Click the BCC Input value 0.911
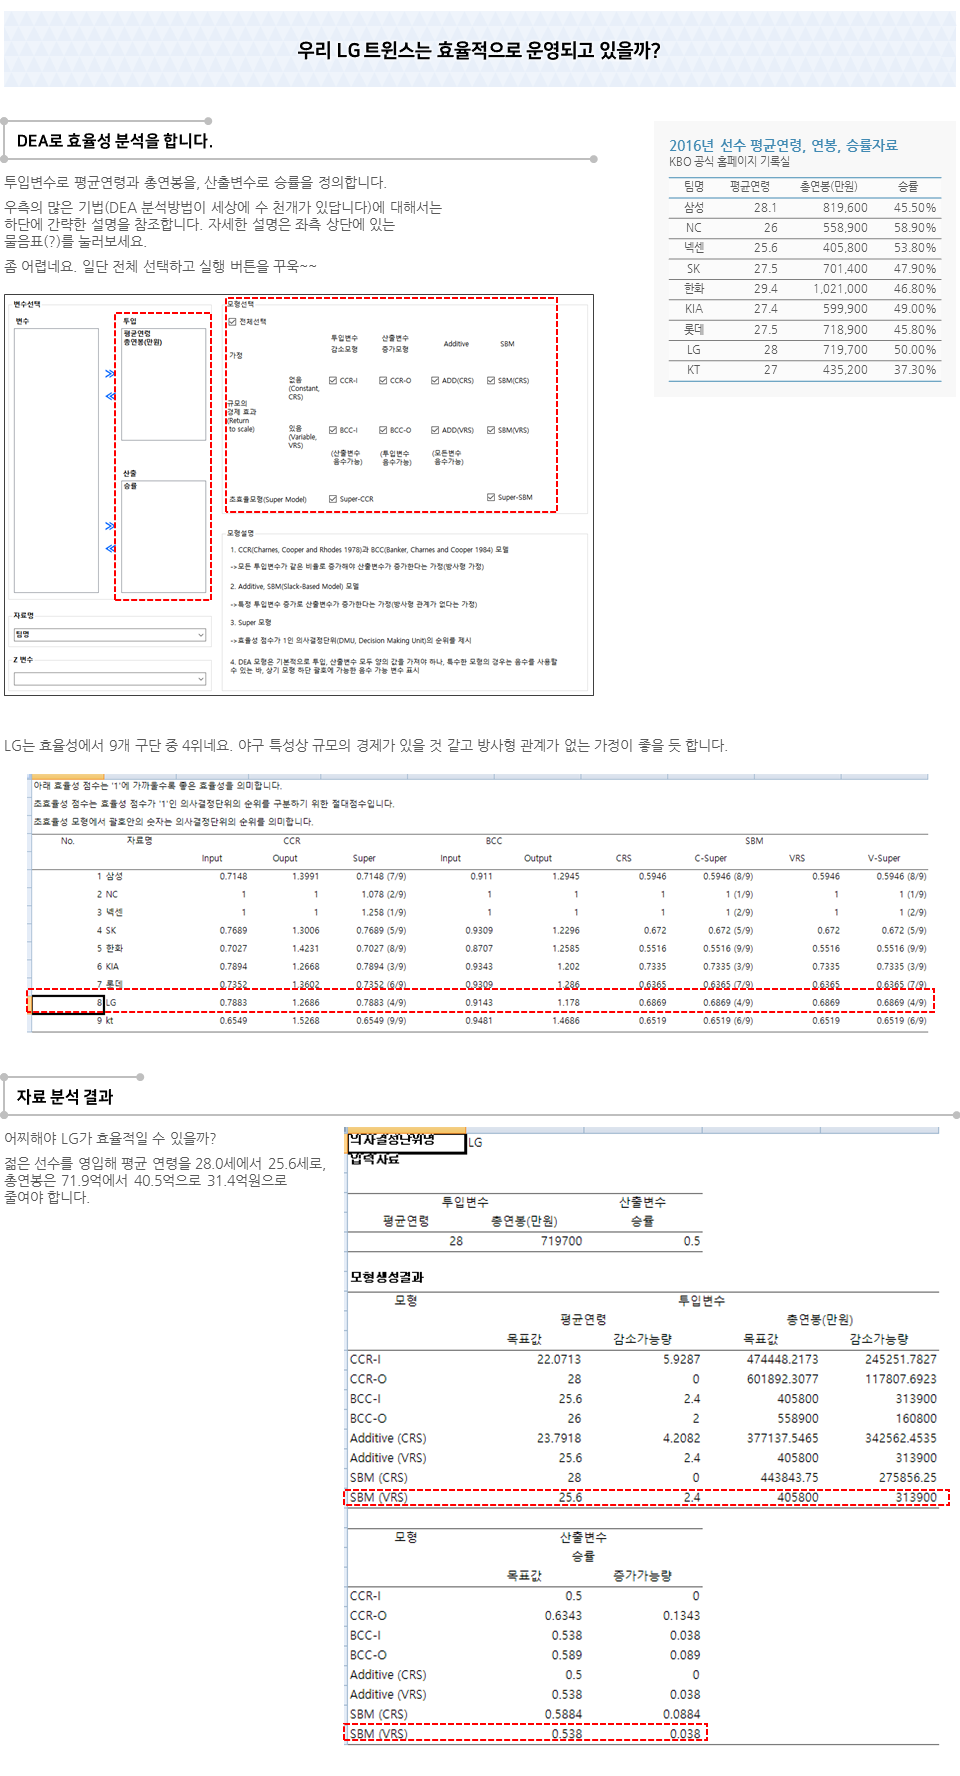 tap(482, 877)
